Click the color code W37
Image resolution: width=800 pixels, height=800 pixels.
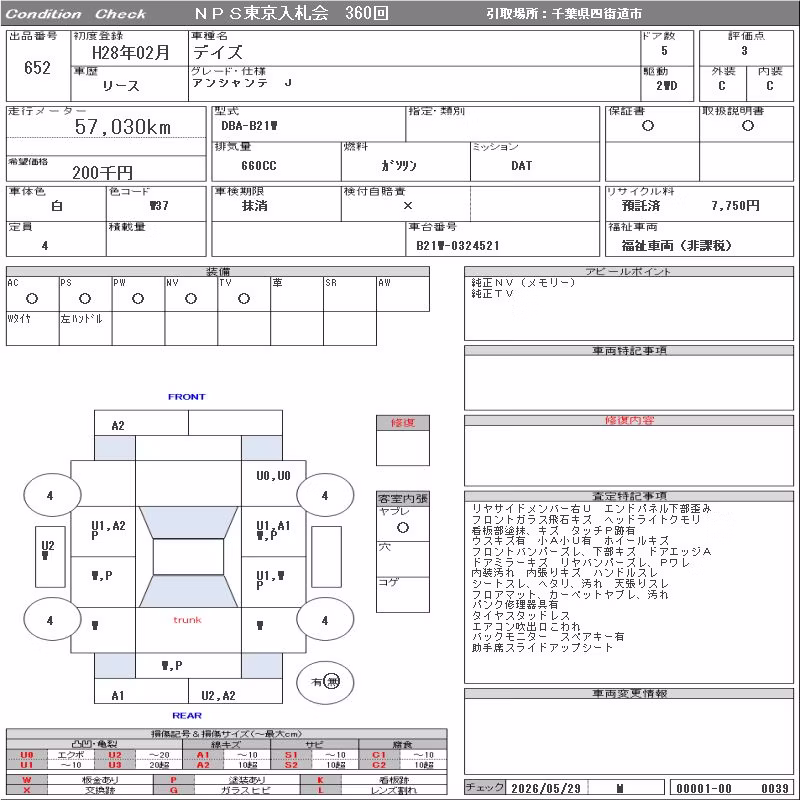(159, 206)
